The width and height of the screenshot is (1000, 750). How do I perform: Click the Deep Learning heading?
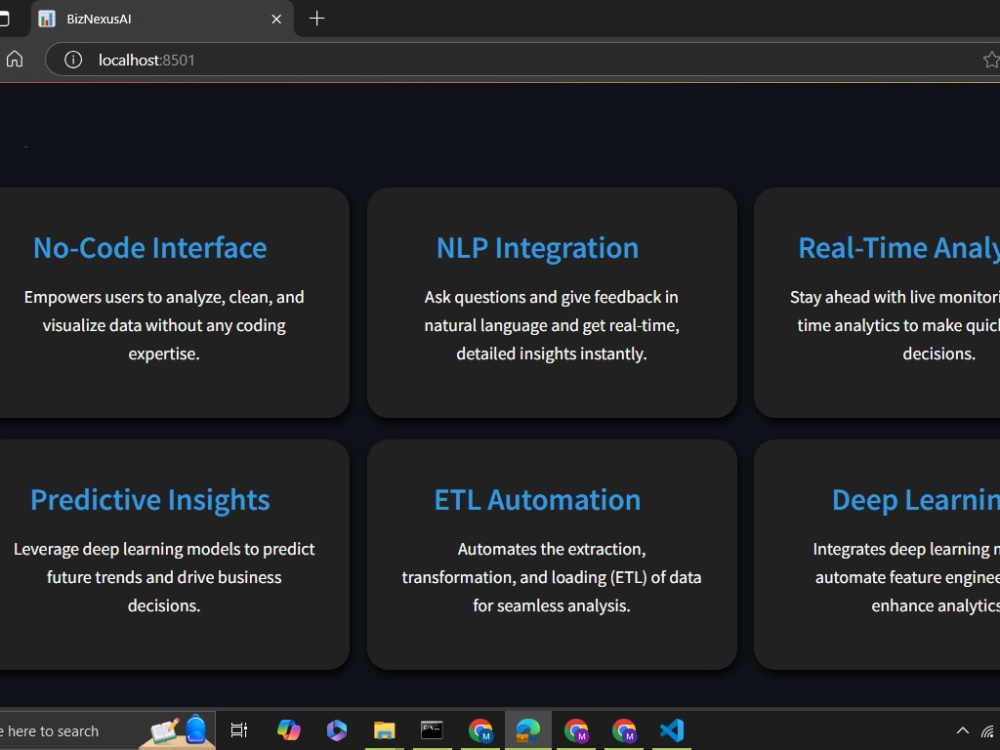click(x=916, y=500)
